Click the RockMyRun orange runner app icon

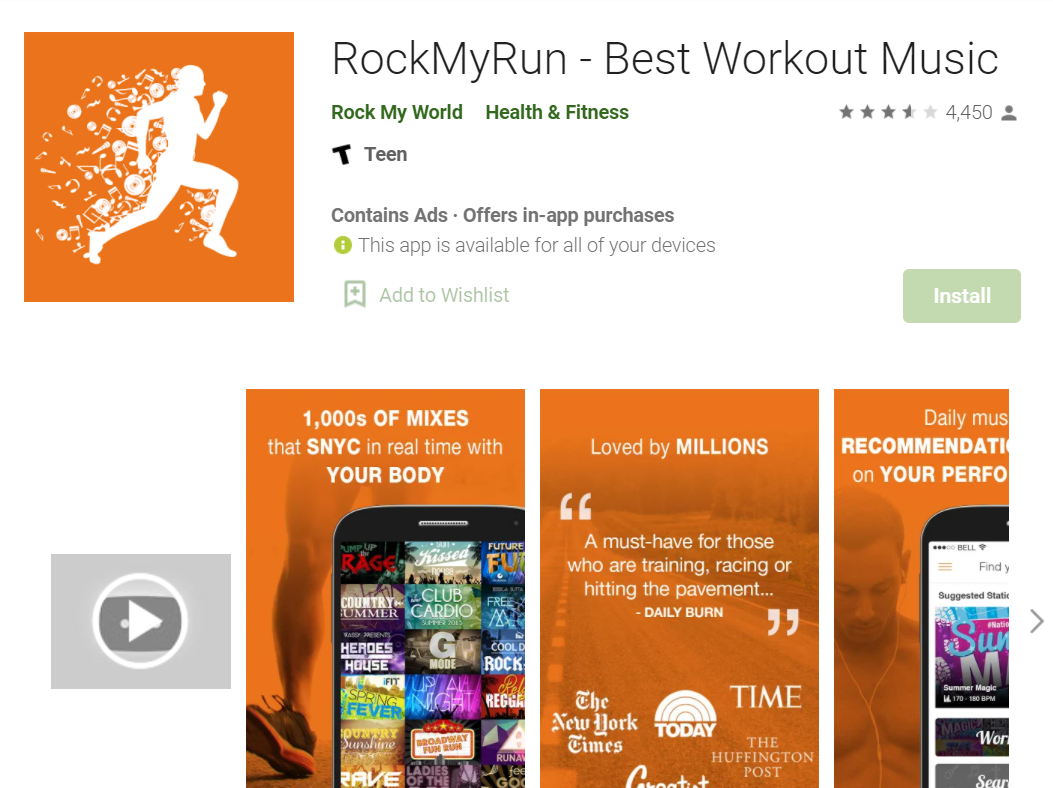point(159,167)
